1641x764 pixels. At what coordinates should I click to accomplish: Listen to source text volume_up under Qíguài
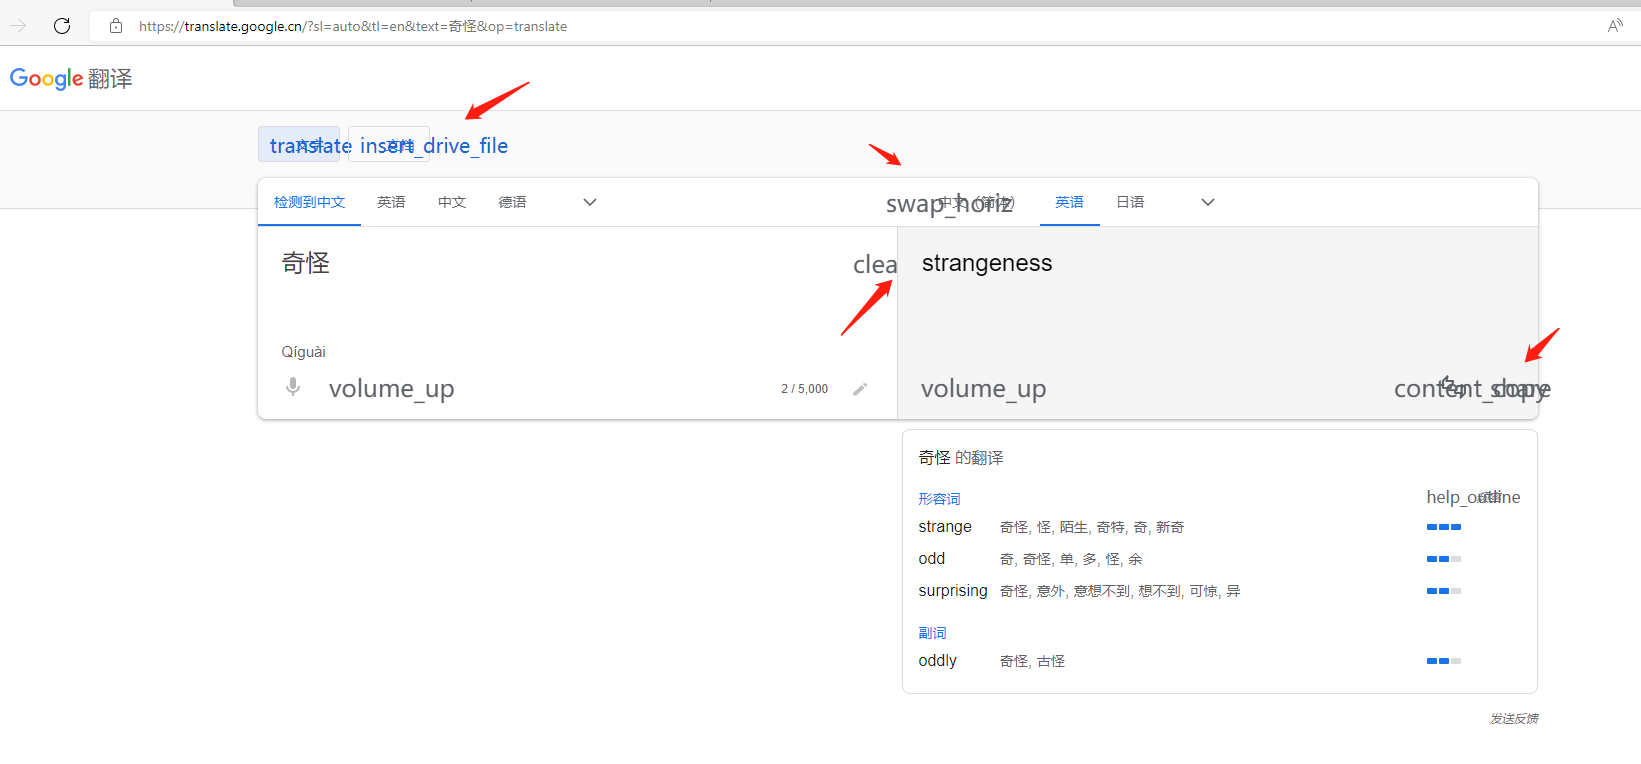[391, 388]
